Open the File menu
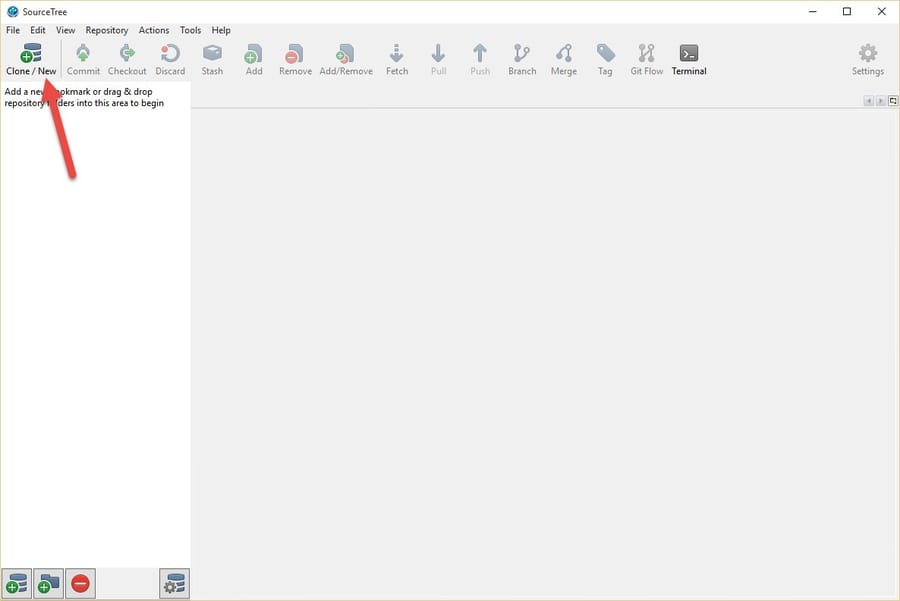 tap(13, 30)
